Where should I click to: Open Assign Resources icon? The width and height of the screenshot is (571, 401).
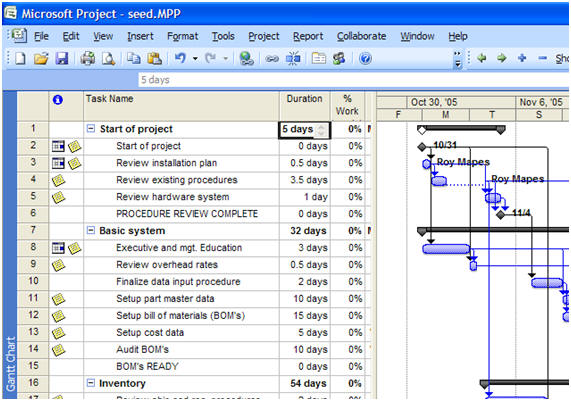click(339, 58)
